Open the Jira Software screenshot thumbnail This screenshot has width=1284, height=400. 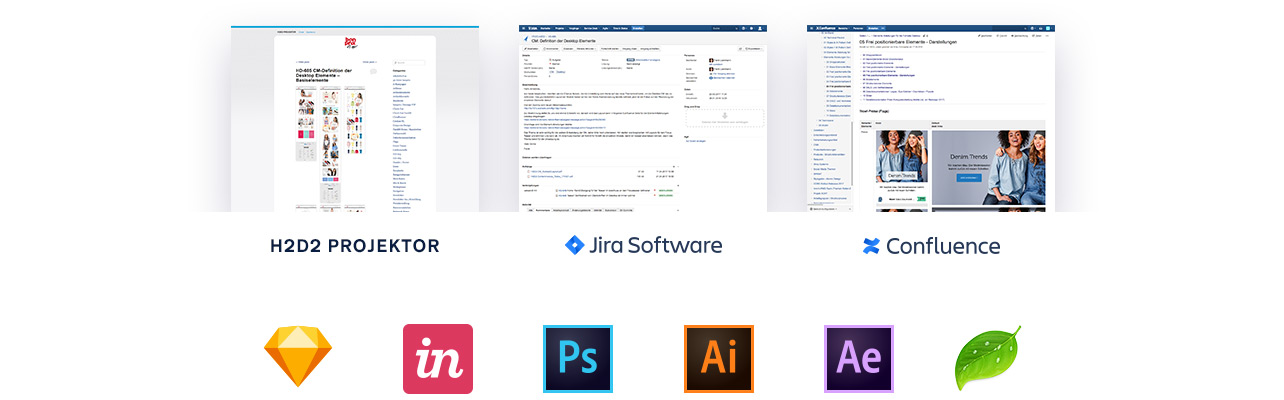coord(643,119)
